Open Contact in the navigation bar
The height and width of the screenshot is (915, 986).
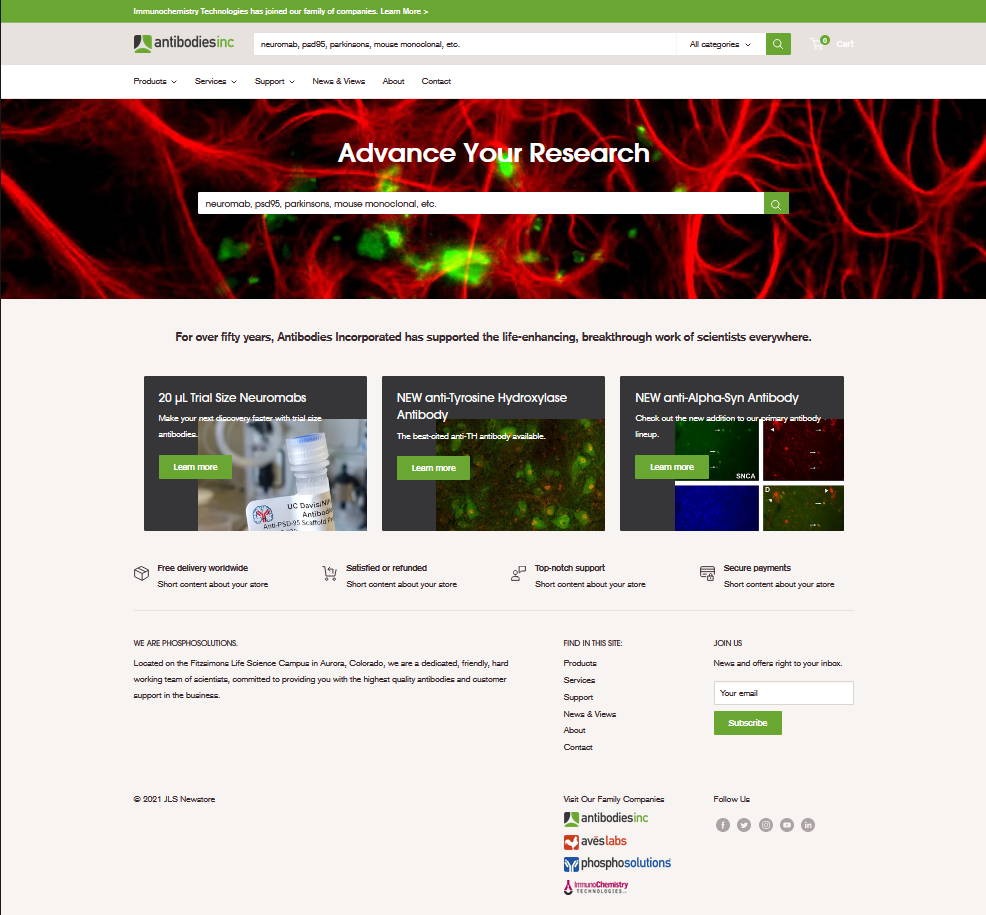pyautogui.click(x=436, y=81)
